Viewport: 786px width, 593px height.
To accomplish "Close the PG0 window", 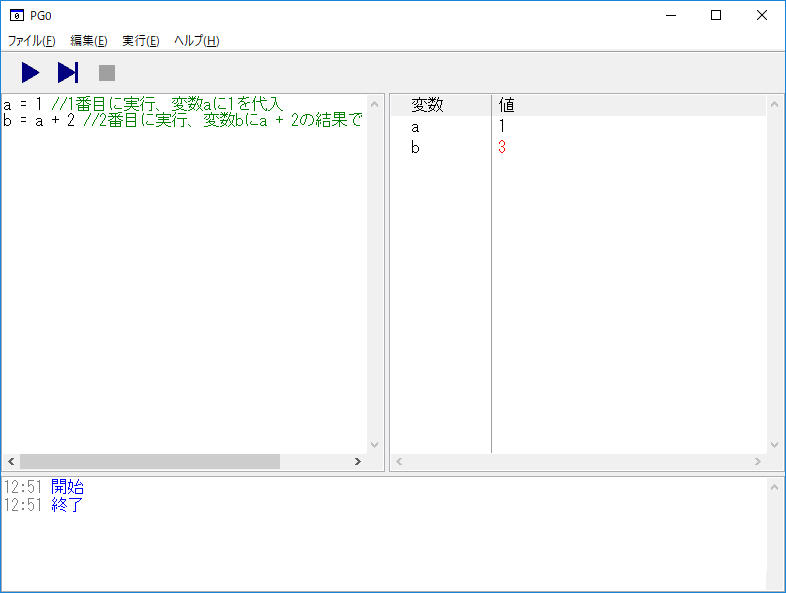I will point(761,16).
